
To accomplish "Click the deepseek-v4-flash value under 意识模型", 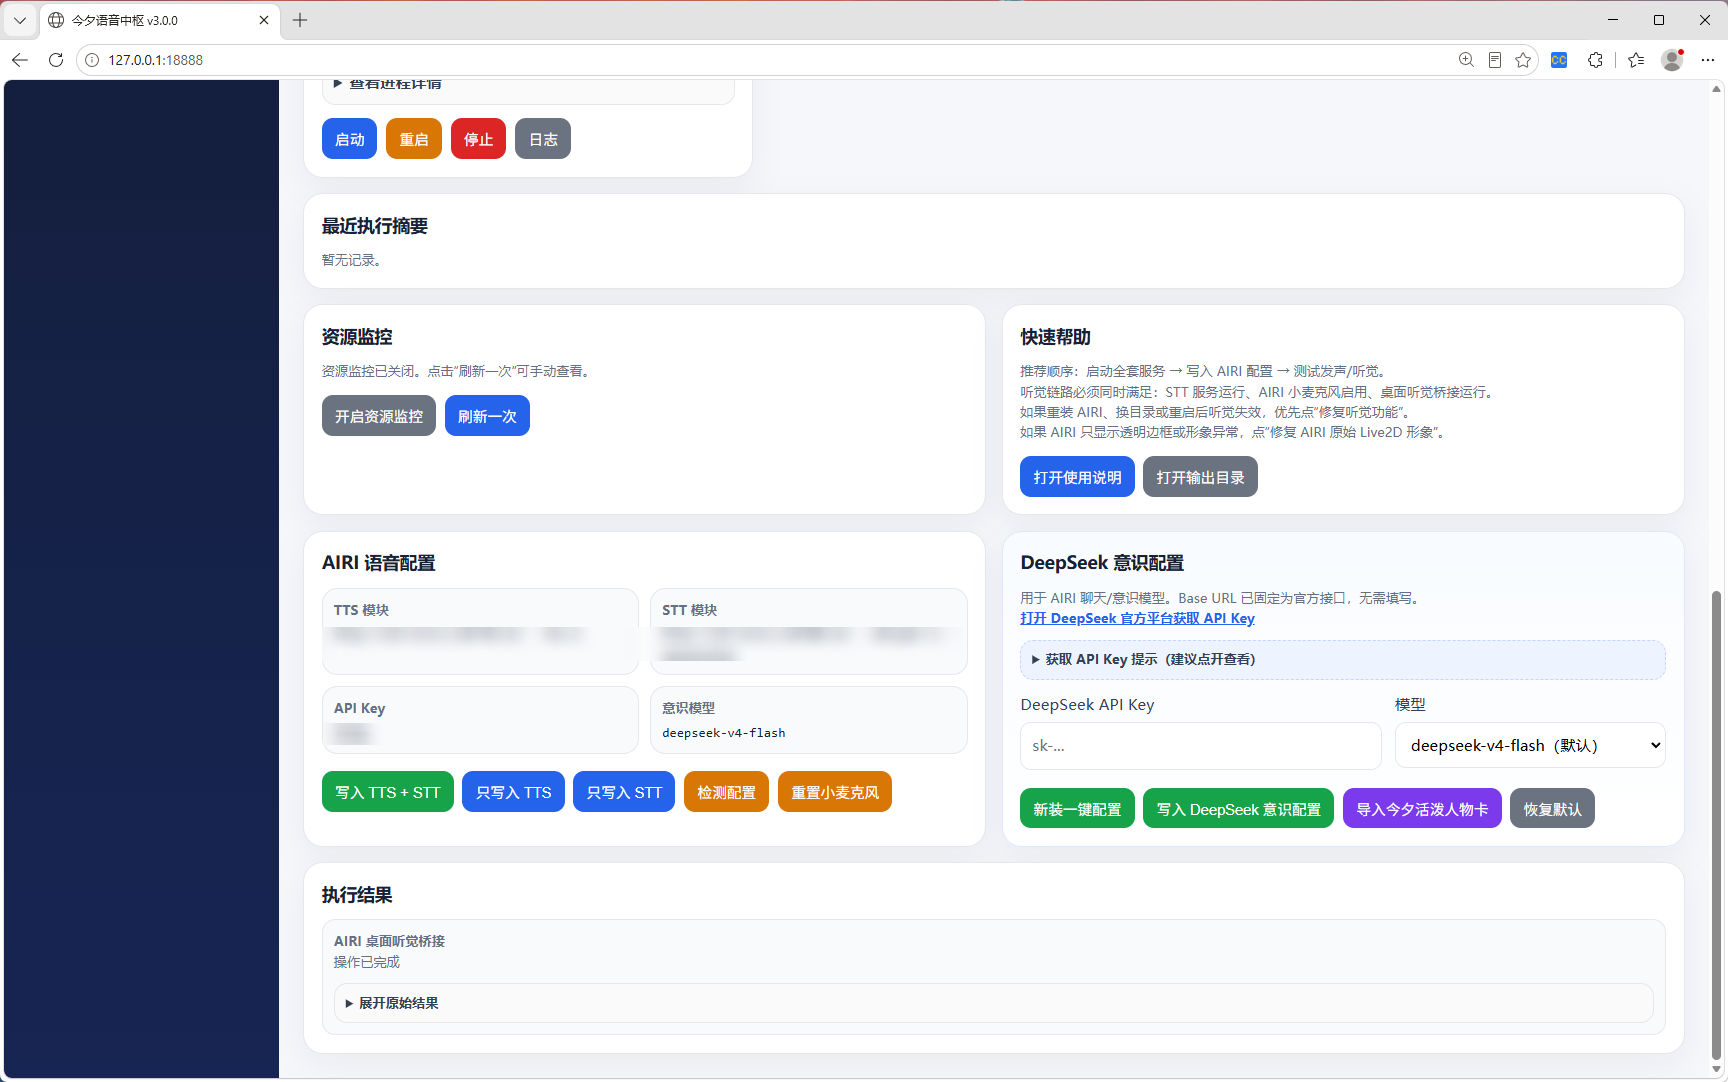I will point(724,733).
